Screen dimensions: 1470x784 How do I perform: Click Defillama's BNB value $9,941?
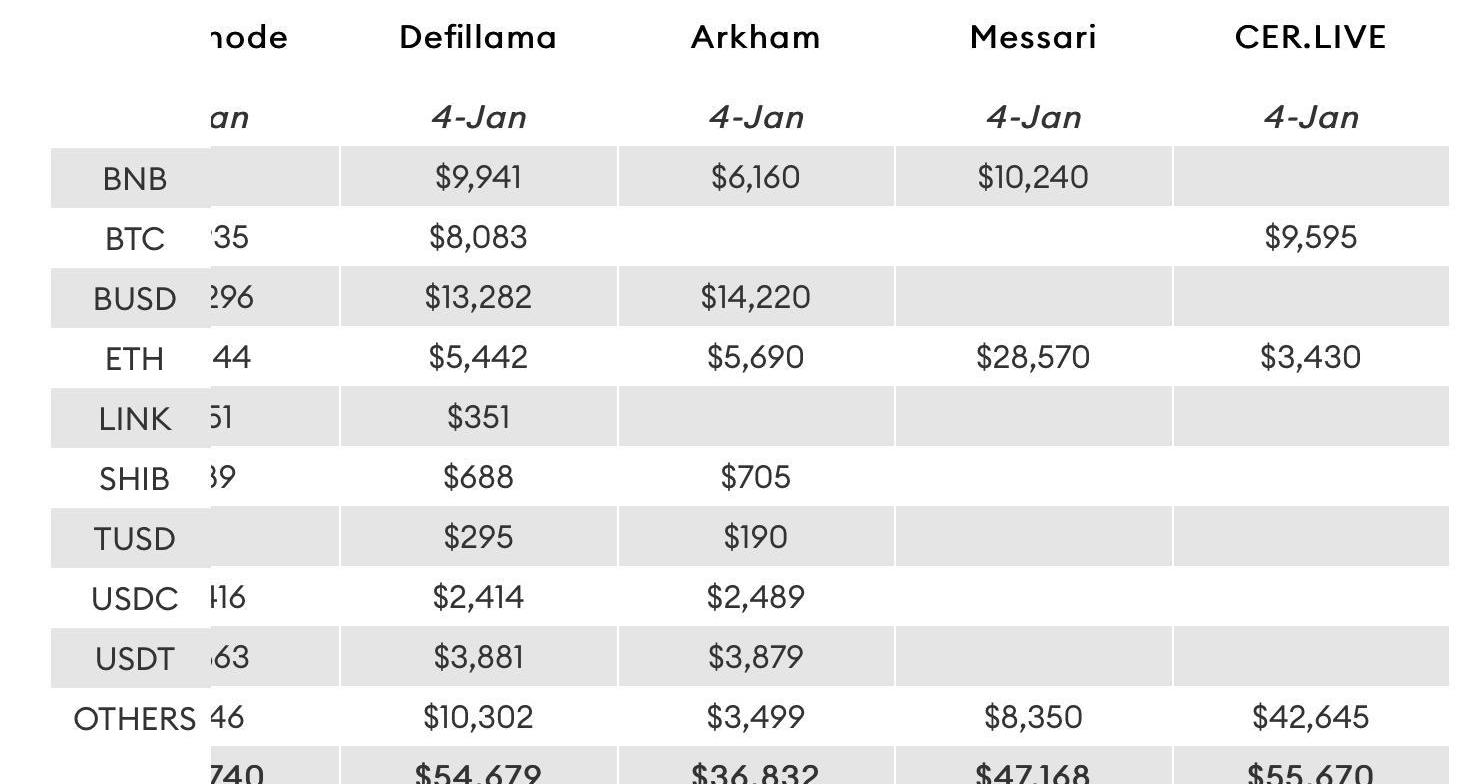point(478,177)
